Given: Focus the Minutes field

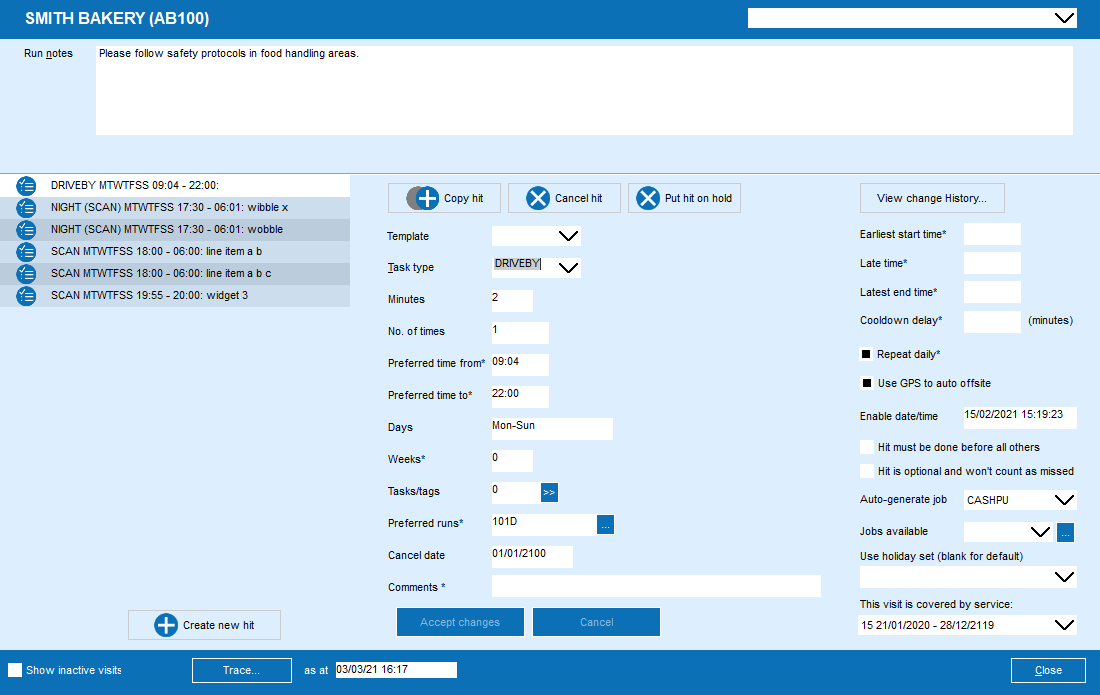Looking at the screenshot, I should [512, 300].
